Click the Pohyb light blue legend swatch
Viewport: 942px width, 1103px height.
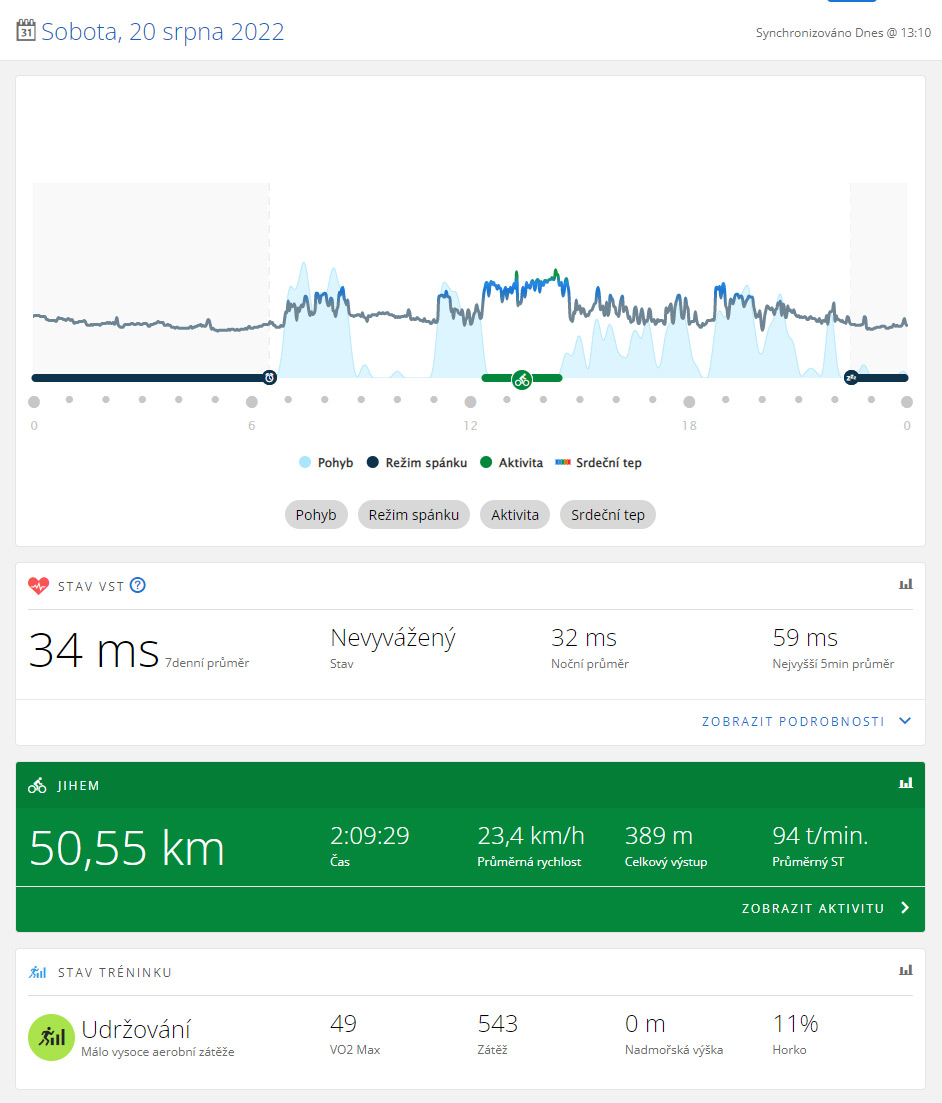point(305,463)
